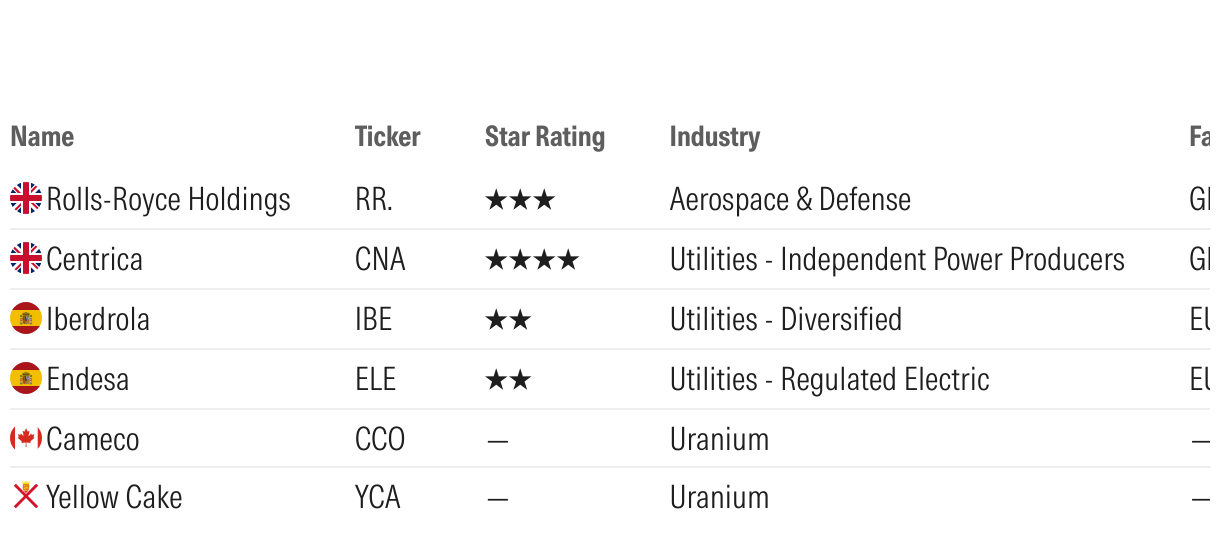Open the Yellow Cake company entry
Image resolution: width=1220 pixels, height=534 pixels.
point(114,497)
